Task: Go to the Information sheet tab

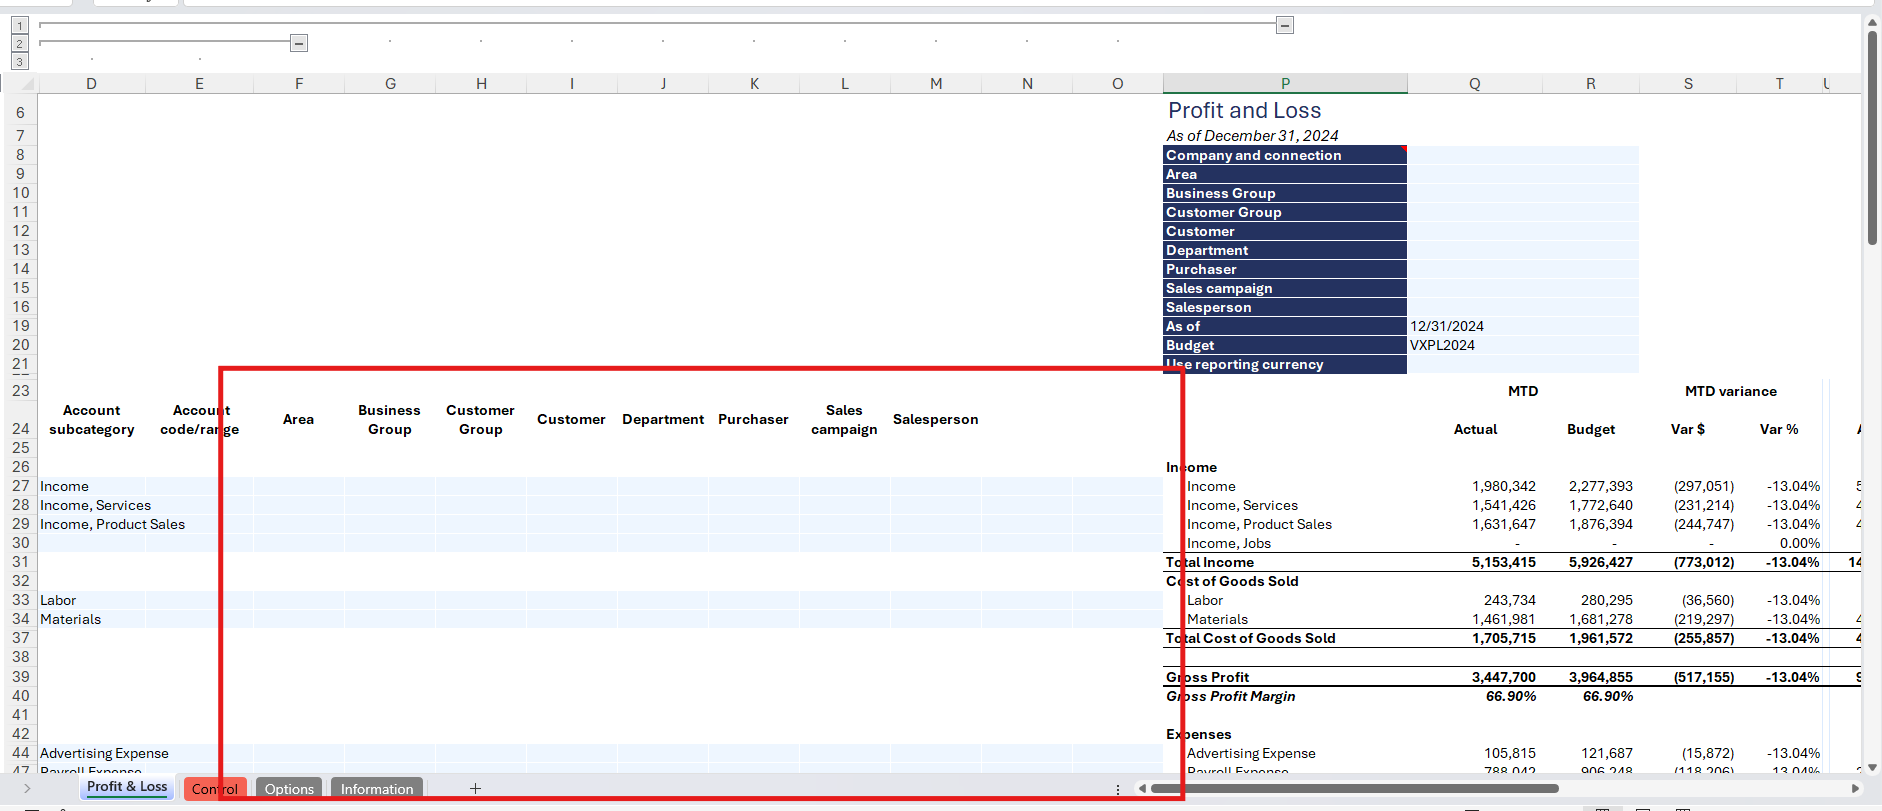Action: pyautogui.click(x=376, y=789)
